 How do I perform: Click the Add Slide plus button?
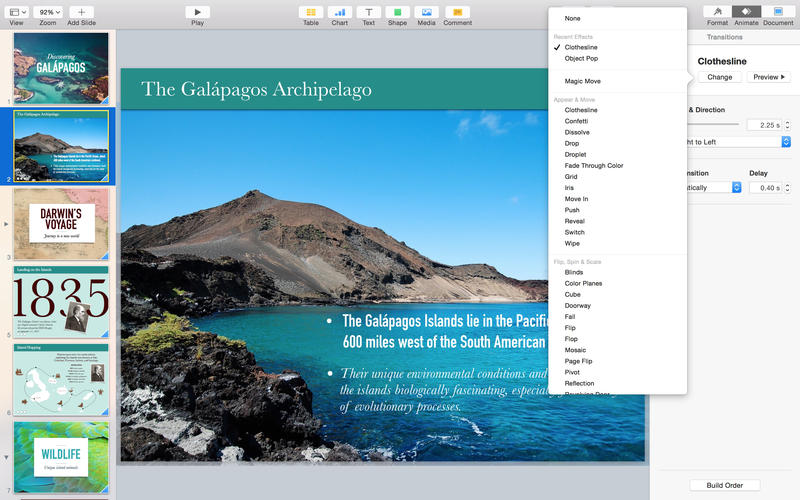(81, 12)
